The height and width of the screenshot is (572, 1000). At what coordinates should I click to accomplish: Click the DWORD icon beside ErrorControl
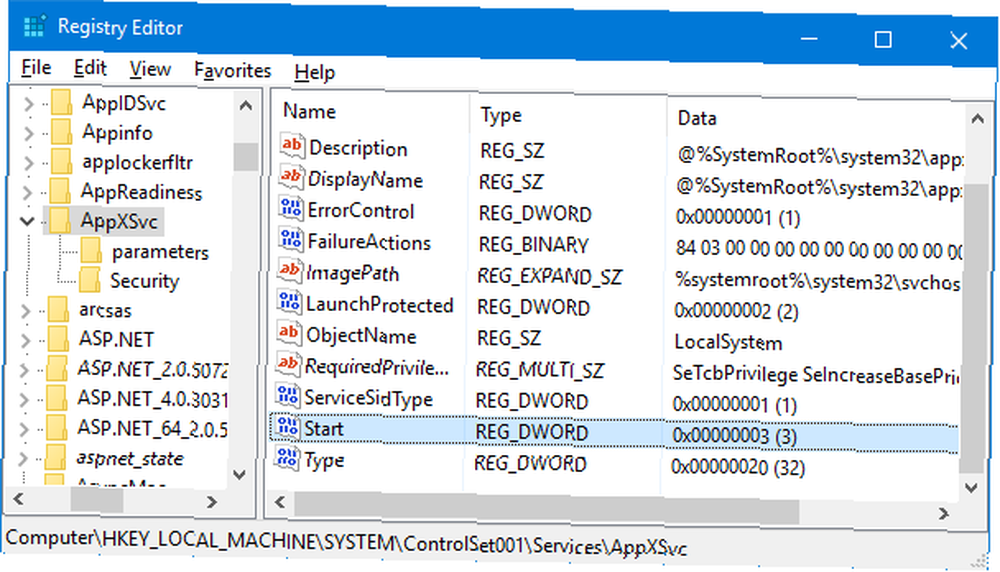pos(290,209)
